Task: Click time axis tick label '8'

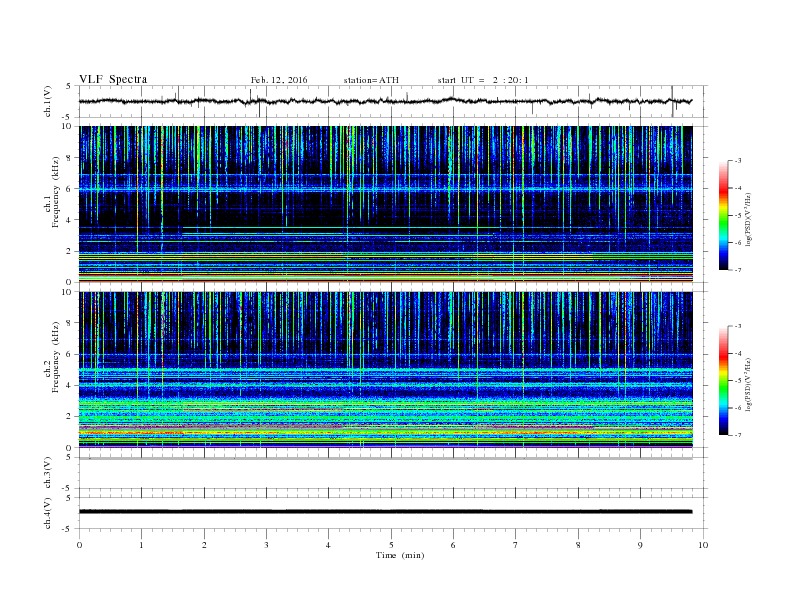Action: [578, 545]
